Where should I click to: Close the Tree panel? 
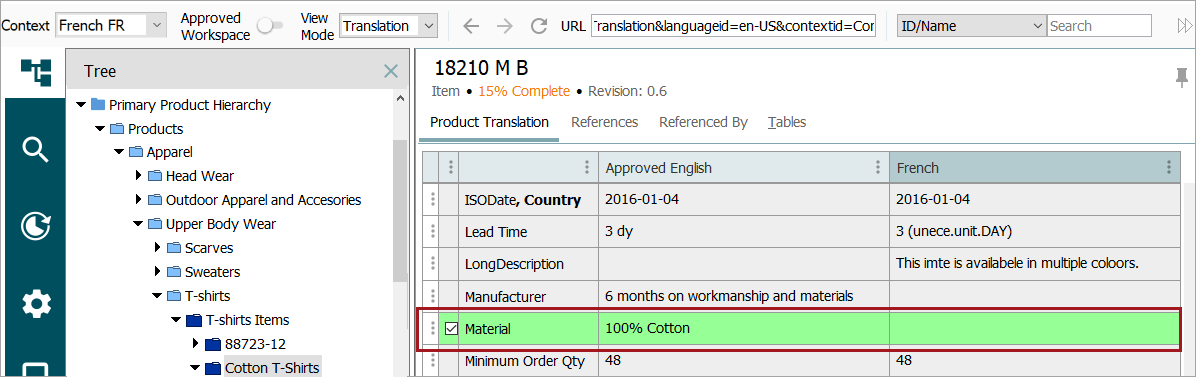(x=391, y=71)
